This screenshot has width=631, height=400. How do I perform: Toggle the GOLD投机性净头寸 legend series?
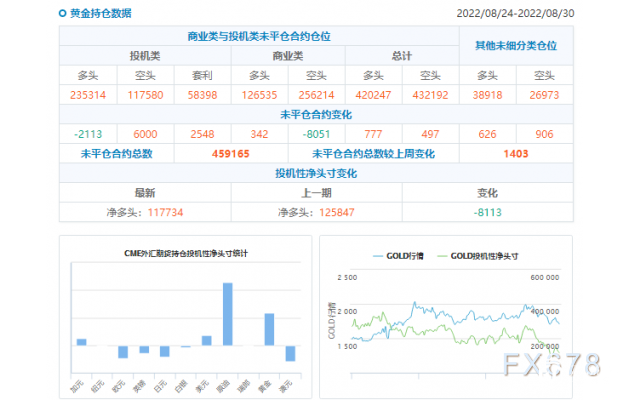pyautogui.click(x=479, y=256)
